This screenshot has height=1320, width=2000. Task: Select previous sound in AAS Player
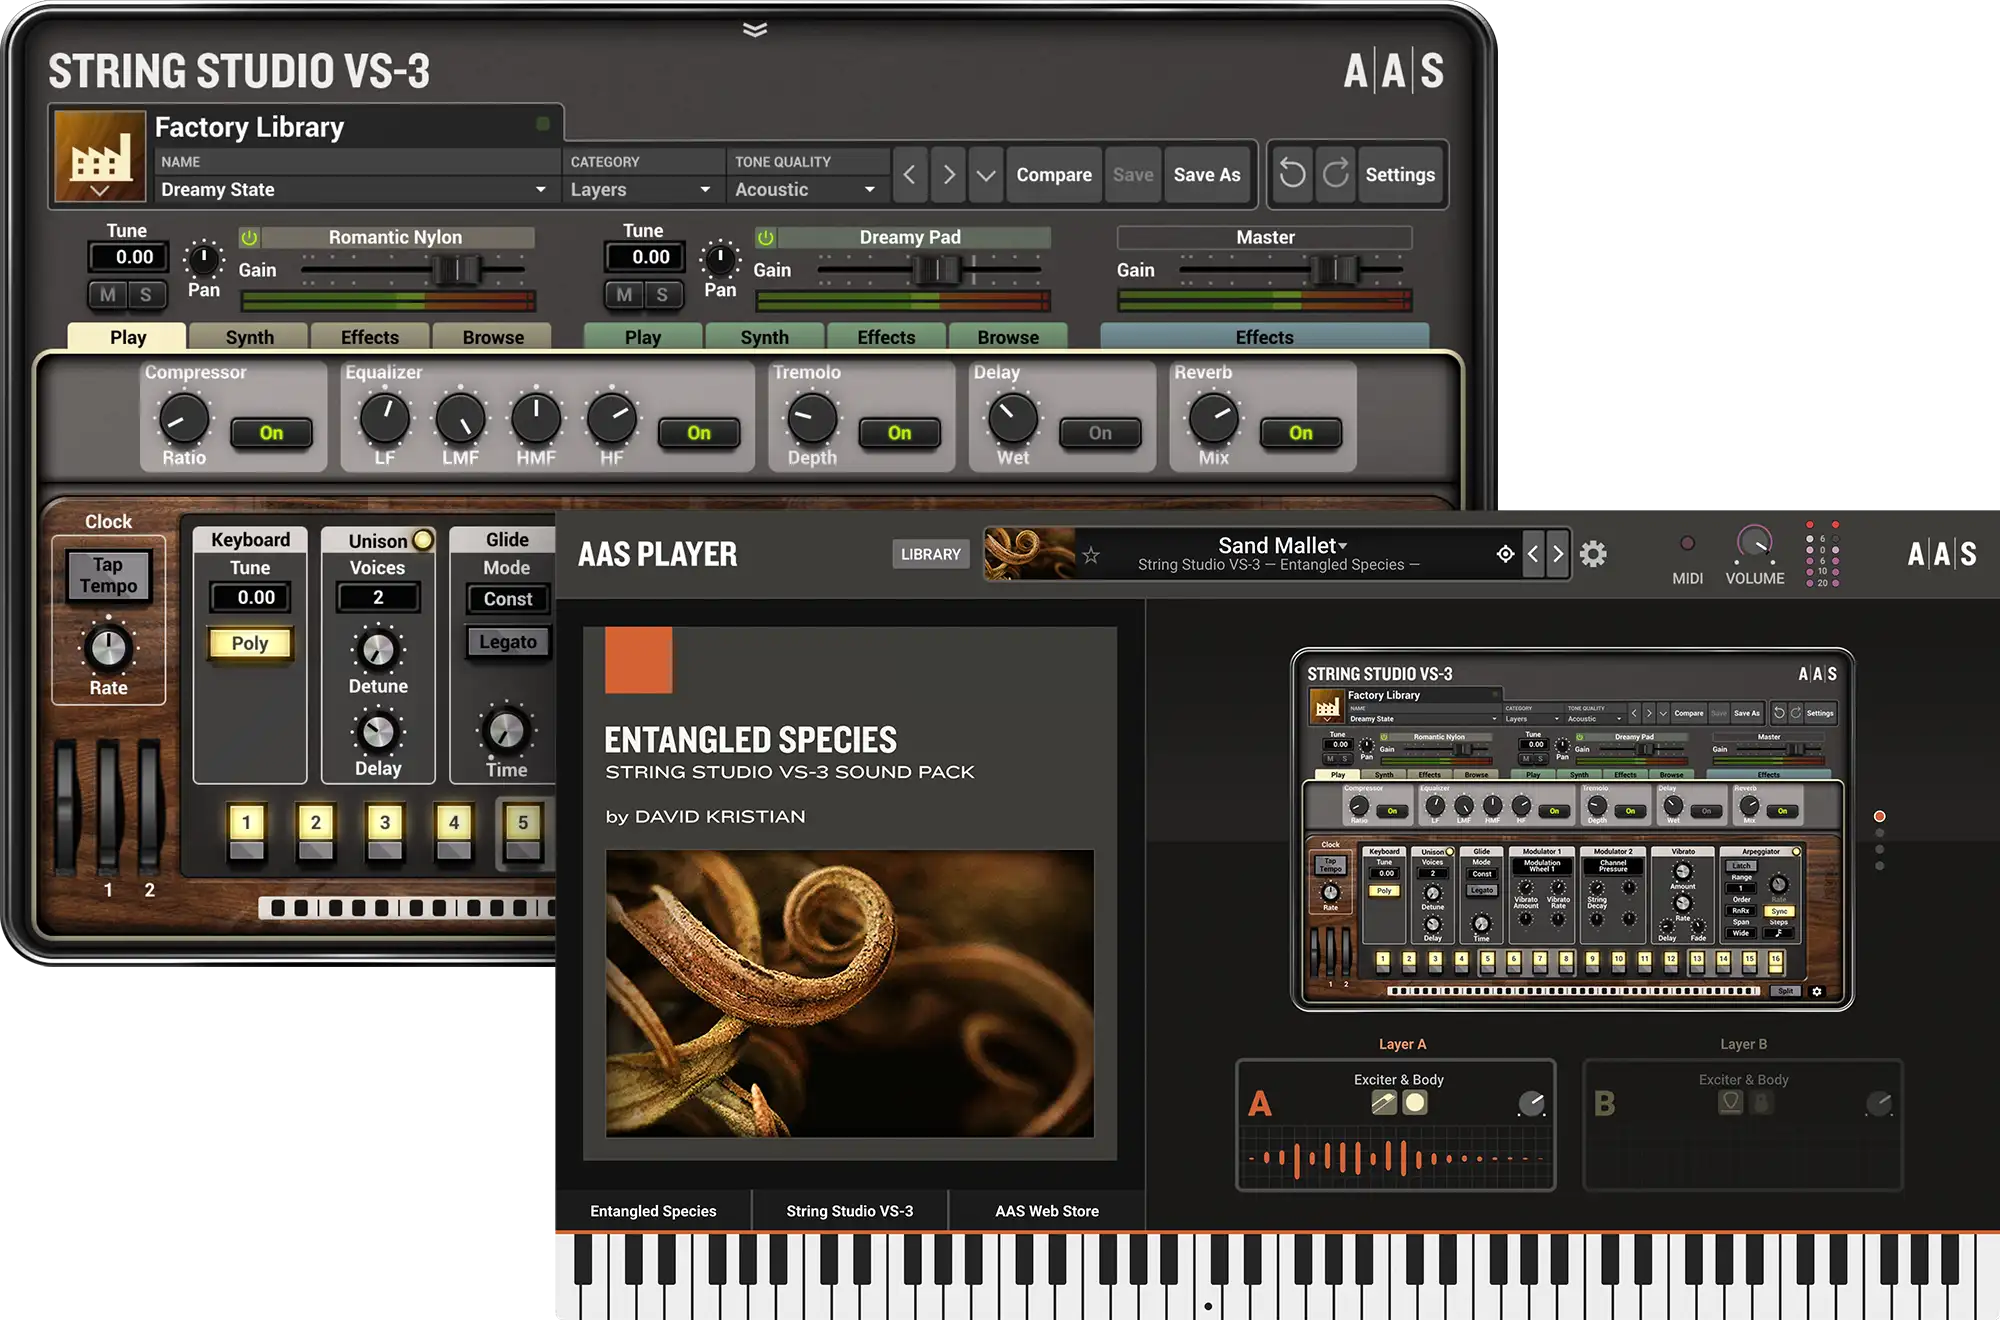click(1533, 554)
